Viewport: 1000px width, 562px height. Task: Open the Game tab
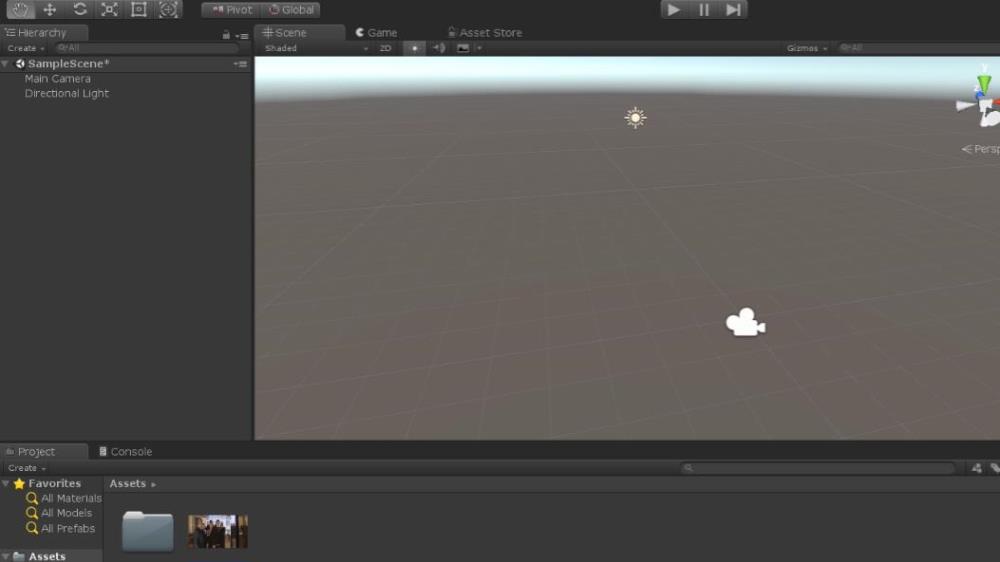point(376,33)
